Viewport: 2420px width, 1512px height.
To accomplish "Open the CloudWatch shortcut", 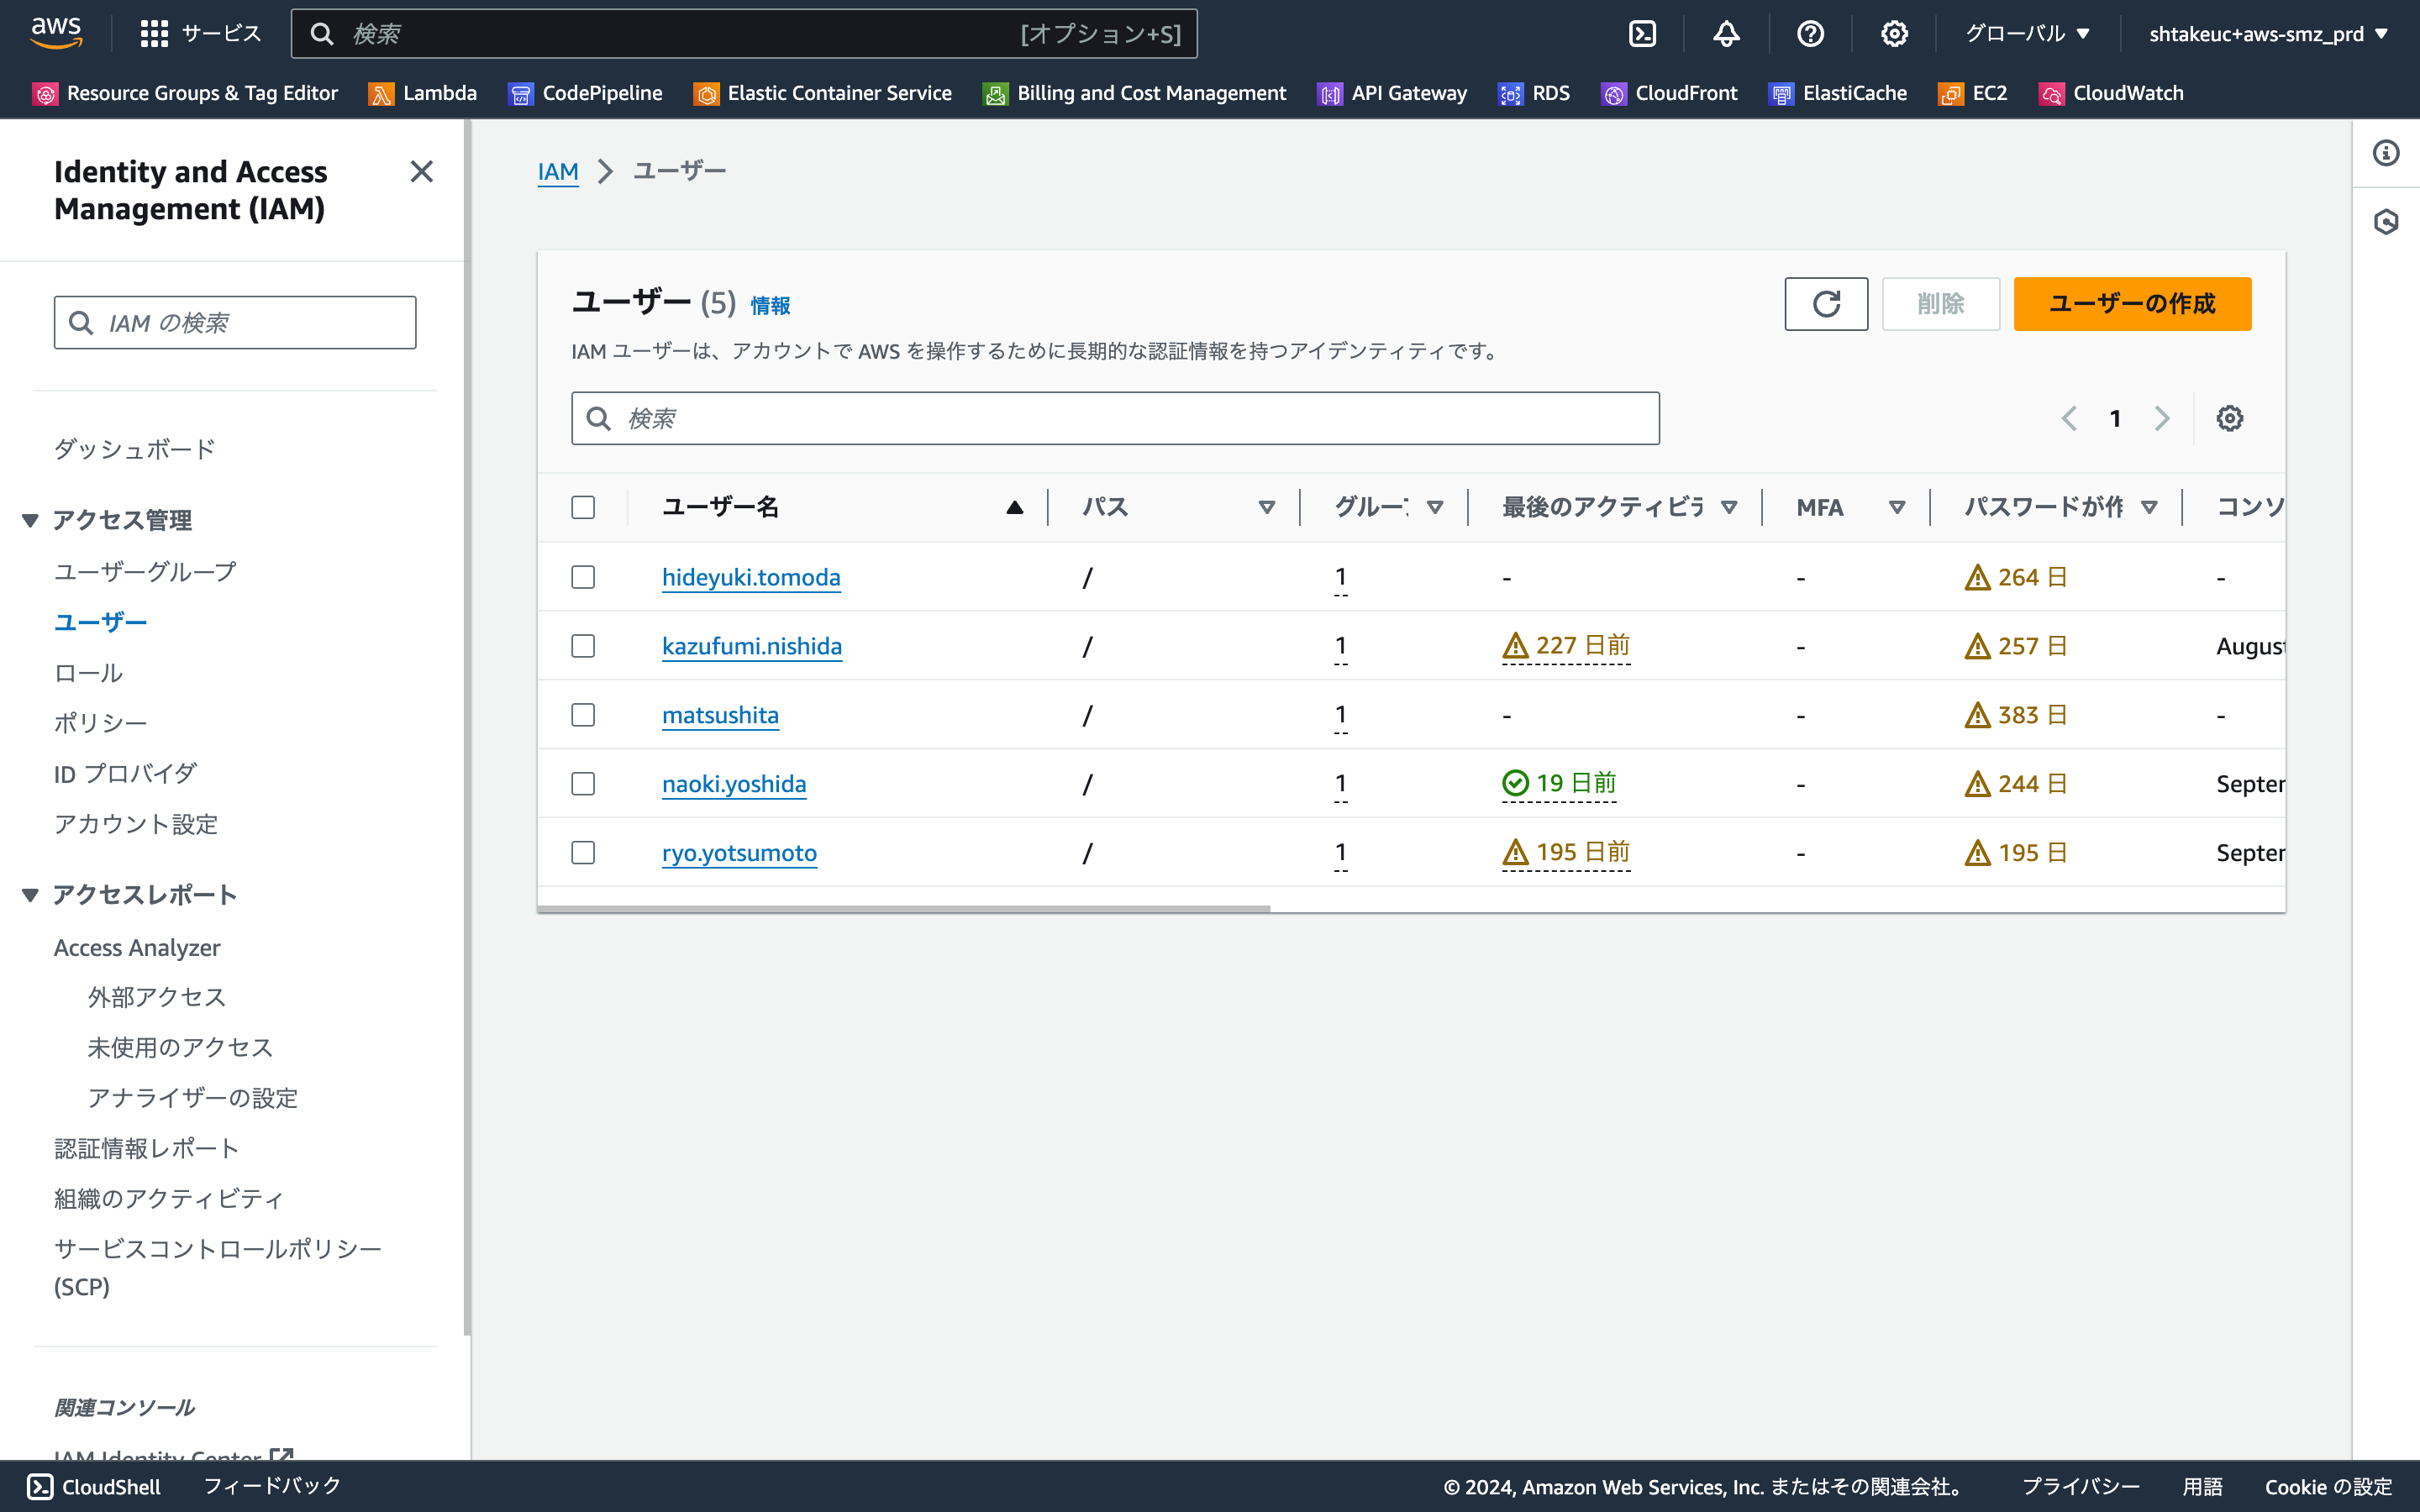I will 2112,93.
